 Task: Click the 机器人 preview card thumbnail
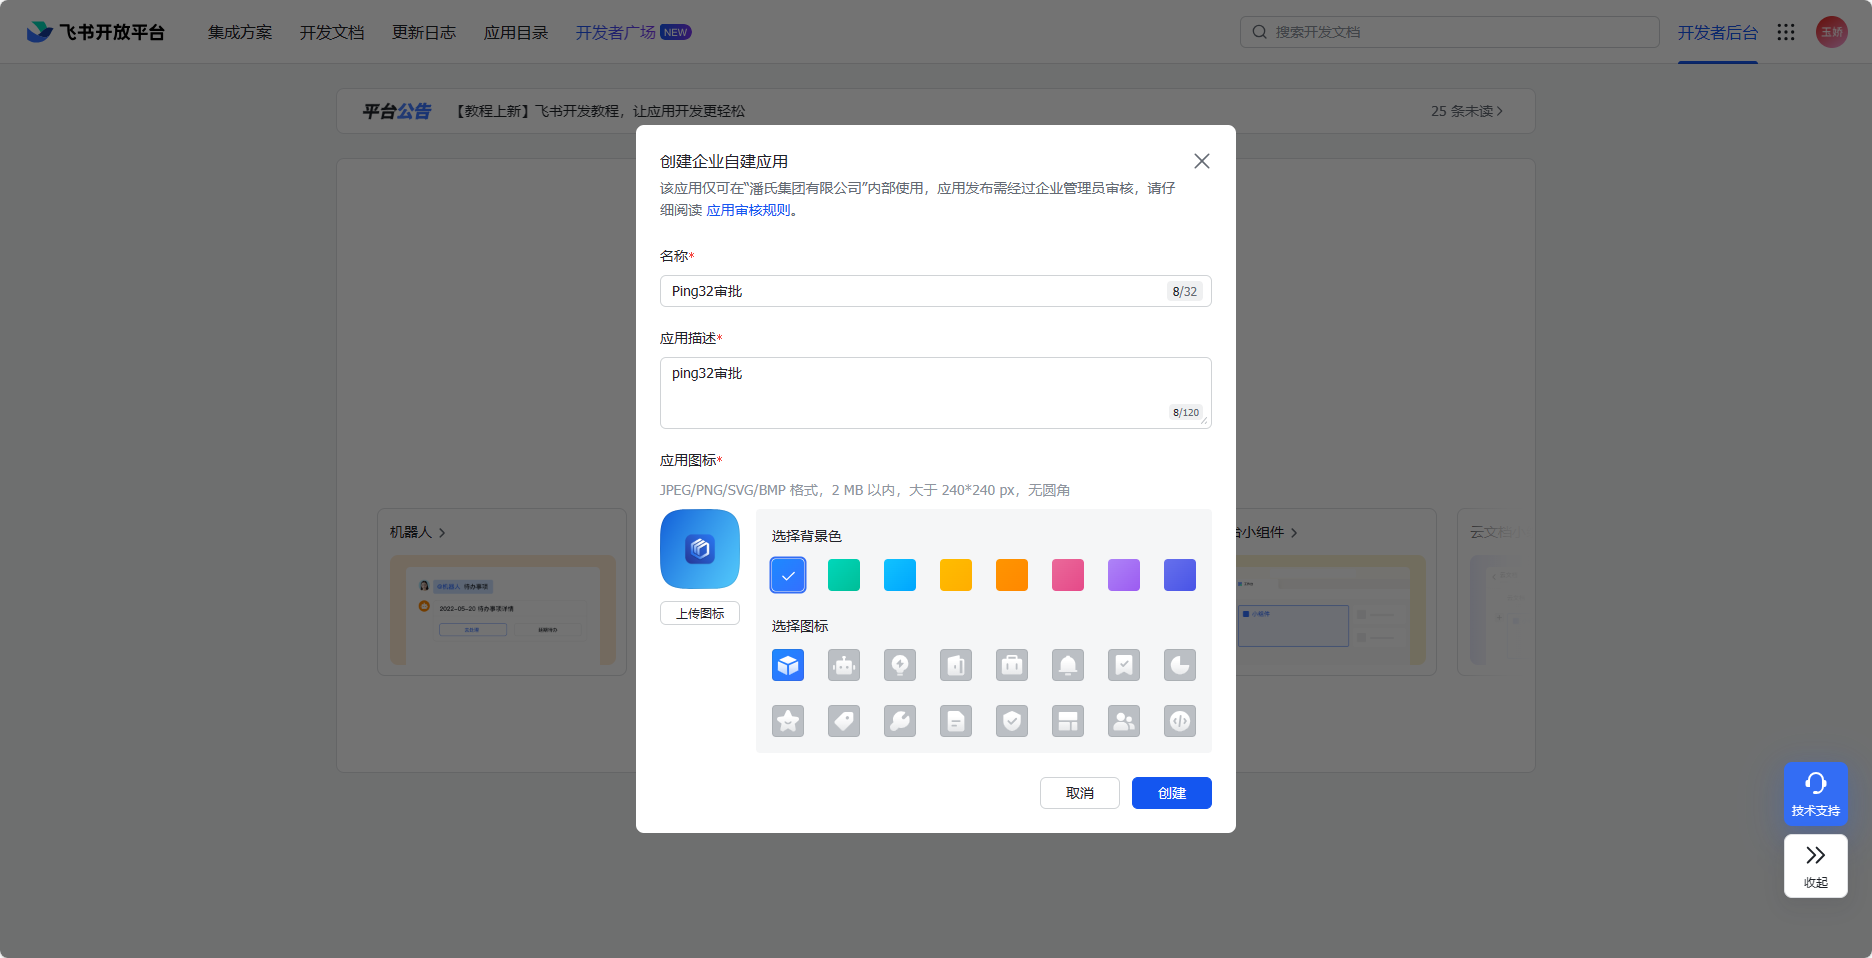[x=503, y=610]
